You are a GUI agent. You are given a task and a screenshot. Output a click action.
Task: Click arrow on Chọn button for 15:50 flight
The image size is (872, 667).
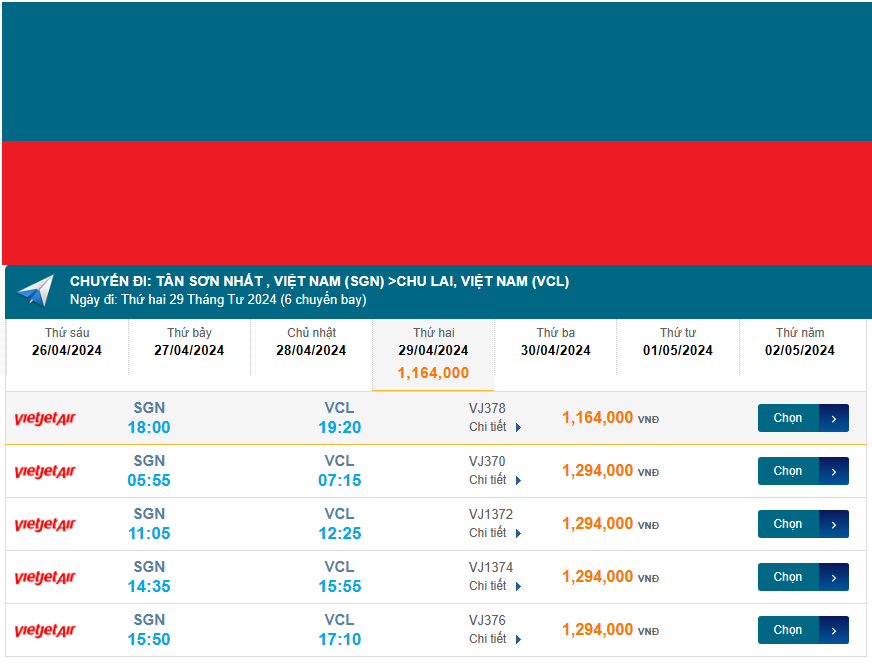834,630
